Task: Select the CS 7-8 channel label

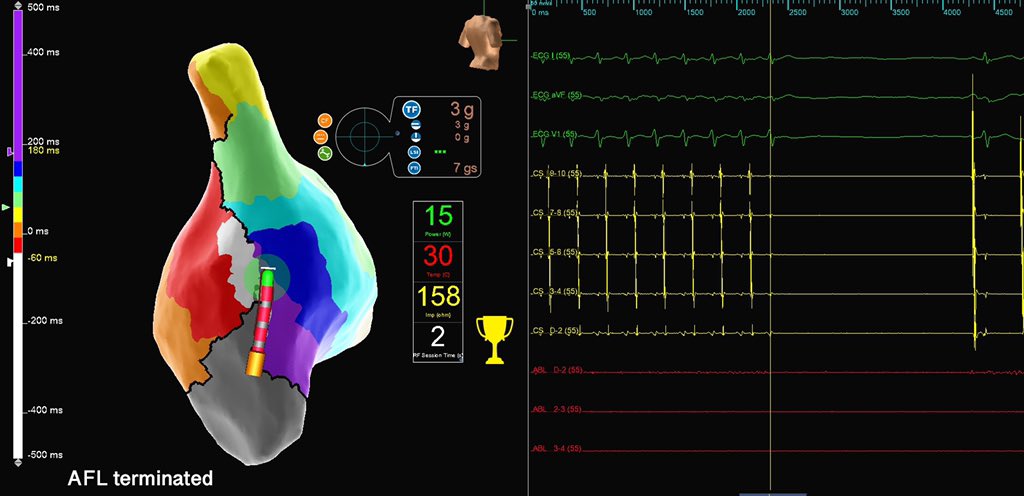Action: (556, 213)
